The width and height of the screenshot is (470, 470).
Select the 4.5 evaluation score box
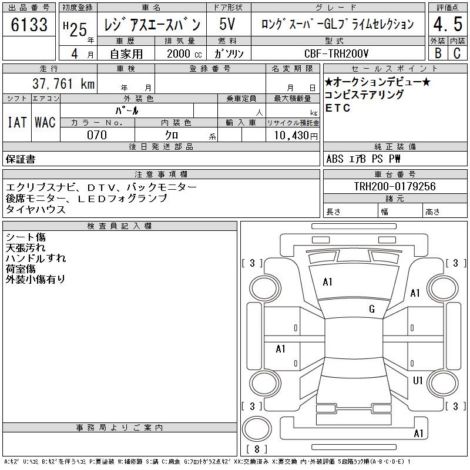[448, 24]
